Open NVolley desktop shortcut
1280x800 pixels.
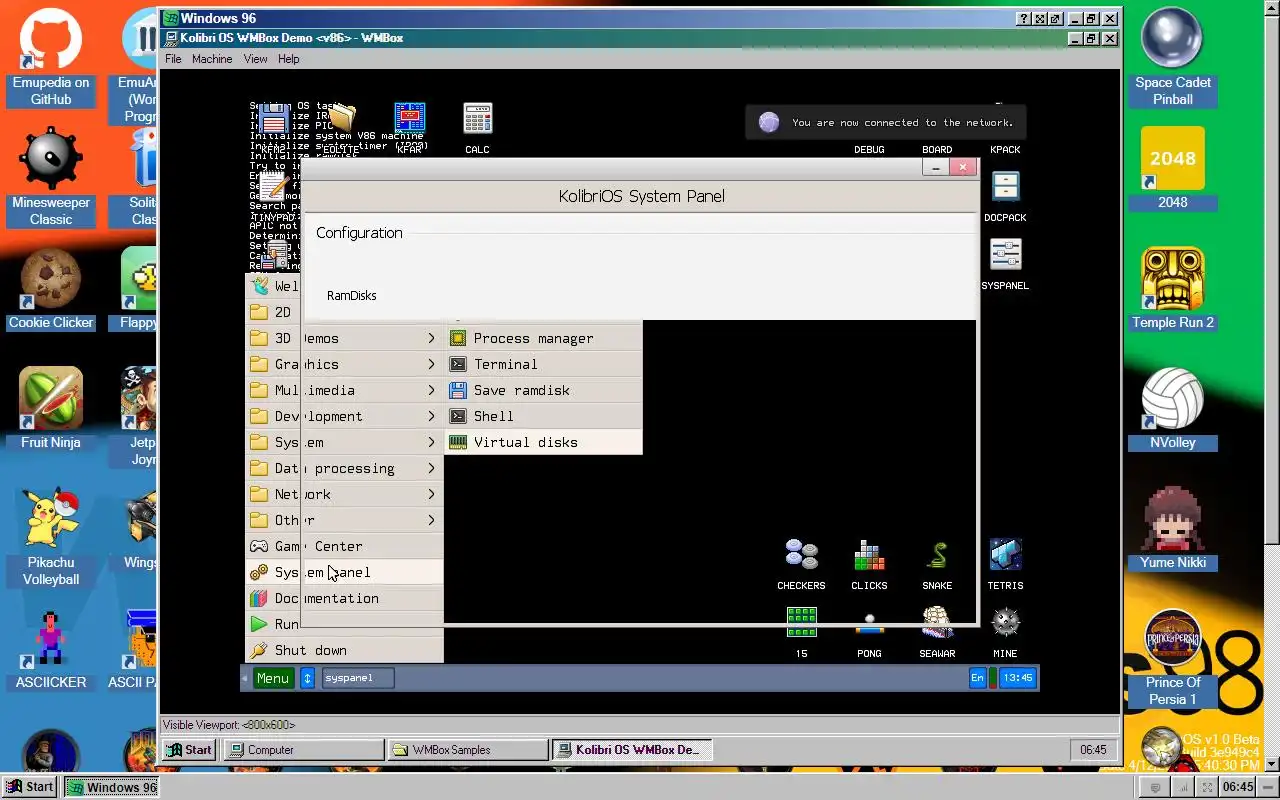(x=1172, y=410)
